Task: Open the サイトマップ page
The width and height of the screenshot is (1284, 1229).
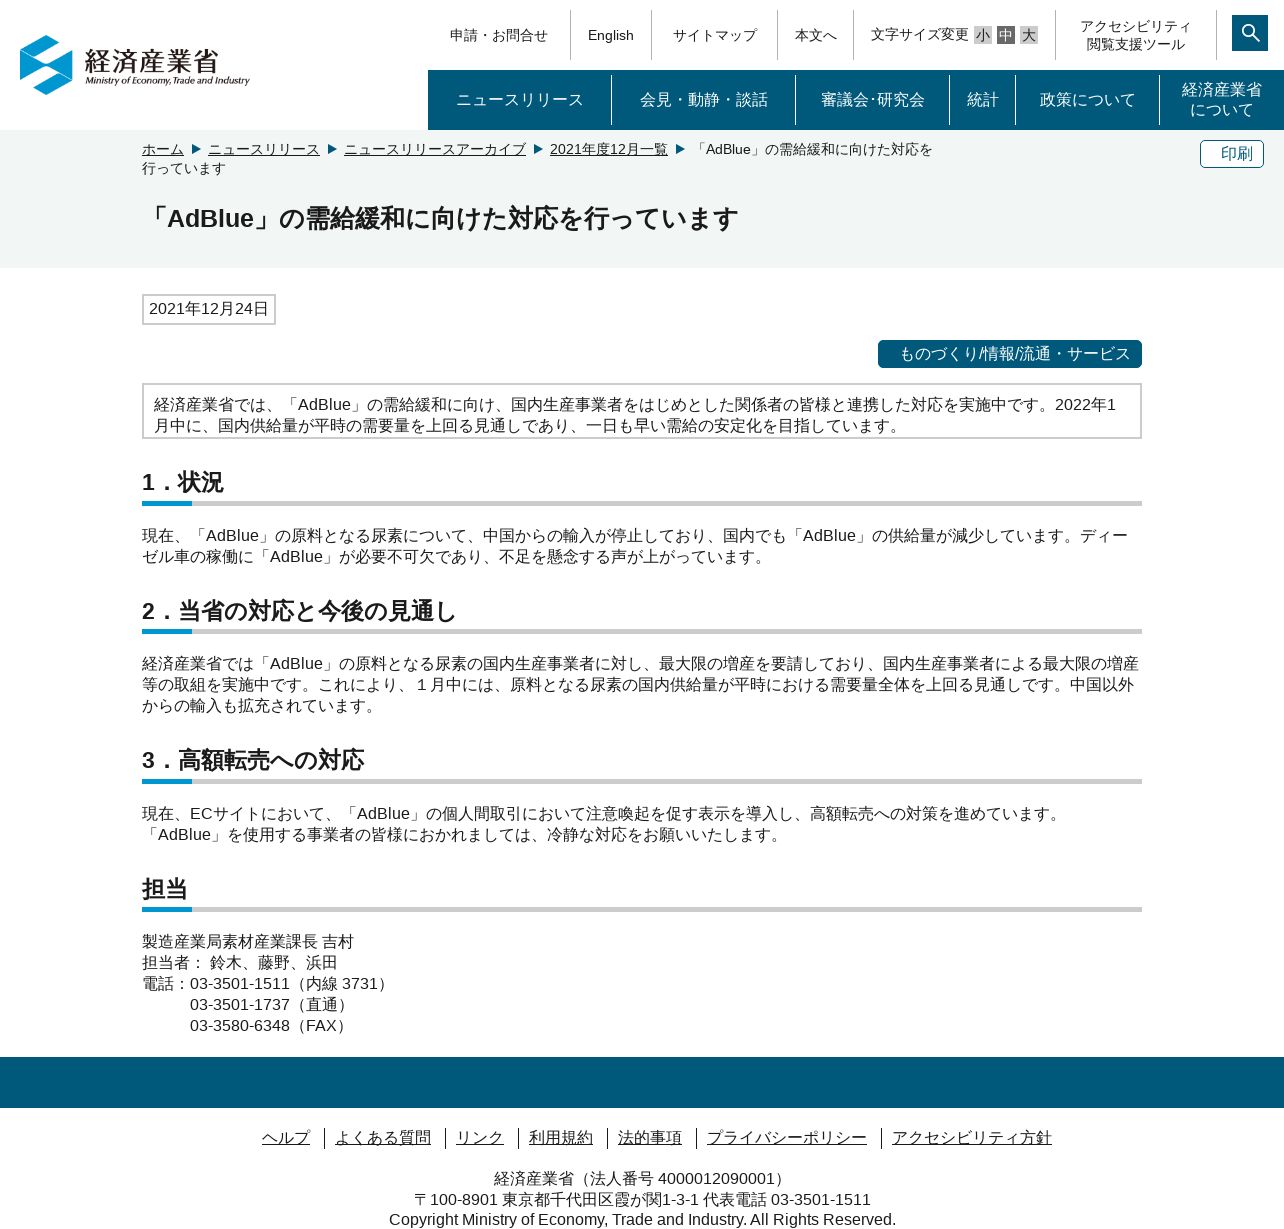Action: pyautogui.click(x=714, y=35)
